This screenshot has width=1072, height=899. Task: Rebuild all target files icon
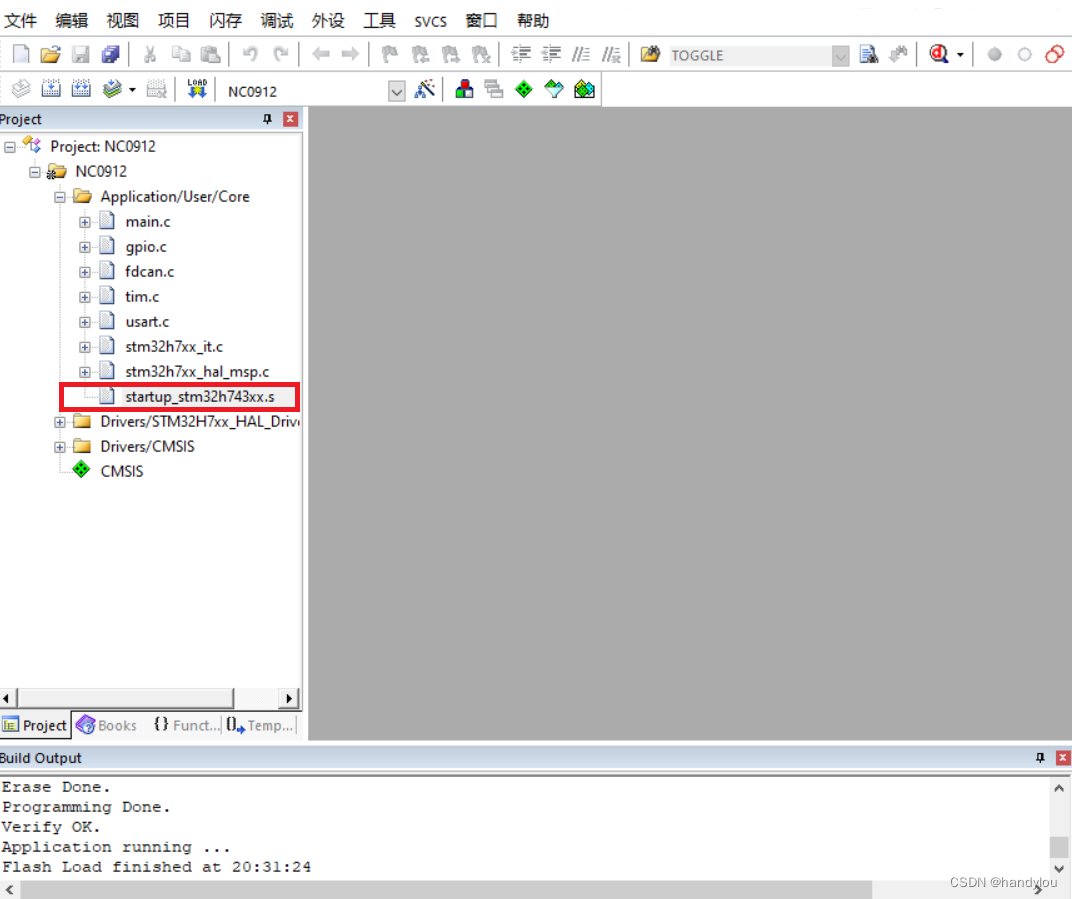[x=81, y=90]
